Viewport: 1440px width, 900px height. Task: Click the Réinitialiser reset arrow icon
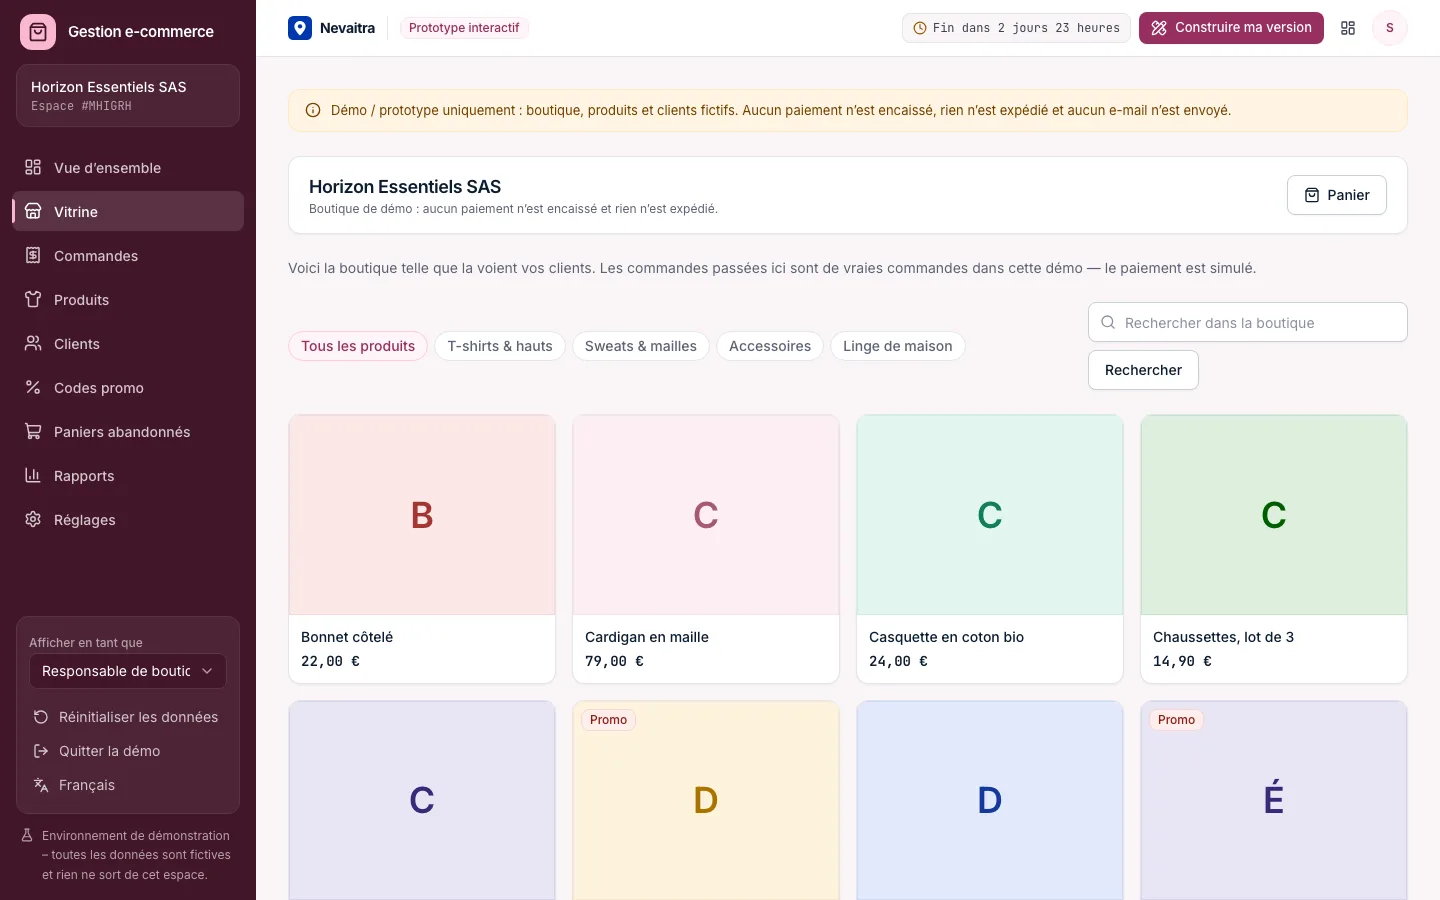pyautogui.click(x=41, y=717)
